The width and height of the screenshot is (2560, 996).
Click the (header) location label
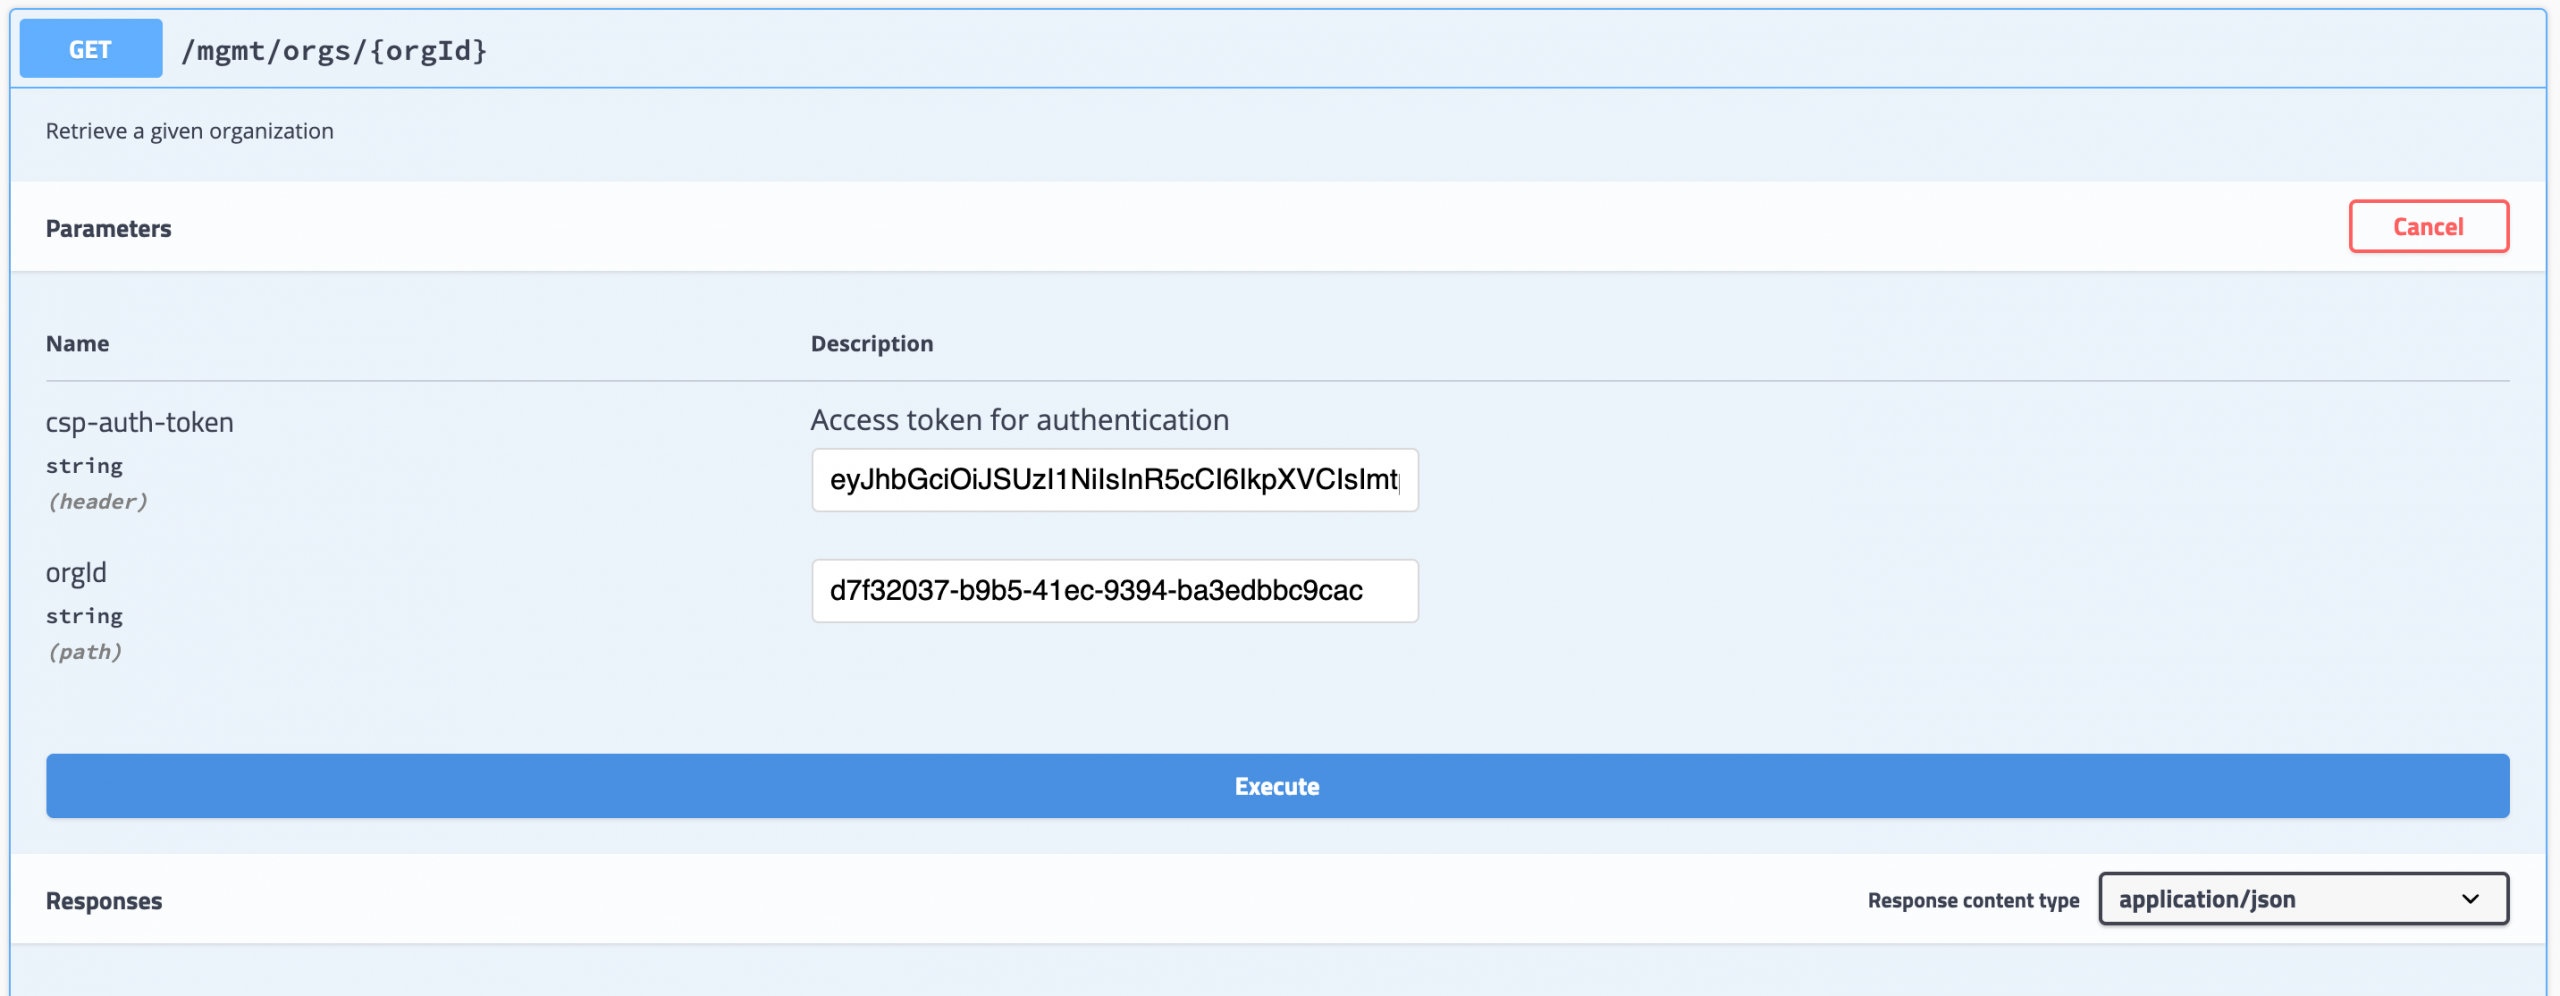(x=97, y=502)
